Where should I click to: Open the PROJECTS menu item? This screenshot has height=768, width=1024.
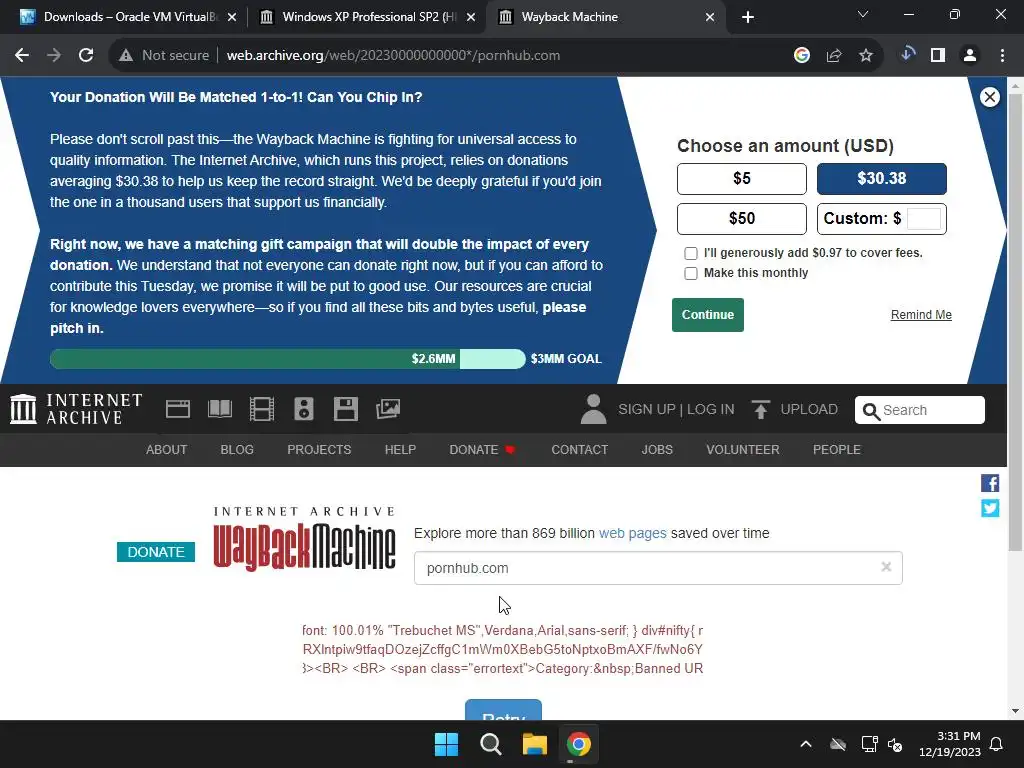pyautogui.click(x=319, y=449)
